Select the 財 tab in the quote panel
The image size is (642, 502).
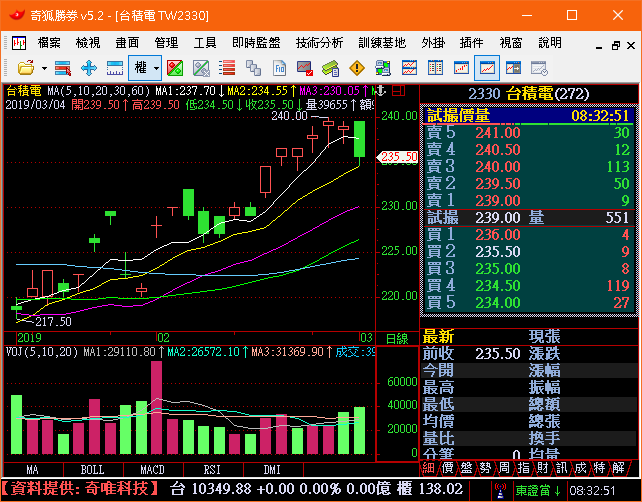(543, 468)
